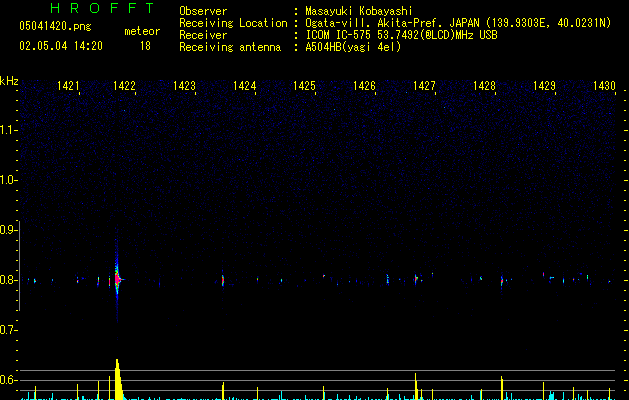Click the date 02.05.04 14:20

pos(61,46)
